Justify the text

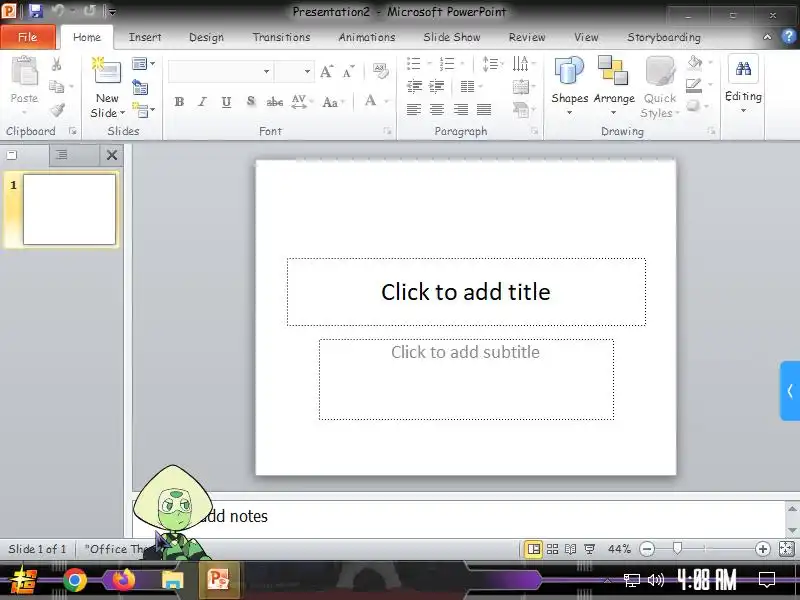click(x=484, y=109)
